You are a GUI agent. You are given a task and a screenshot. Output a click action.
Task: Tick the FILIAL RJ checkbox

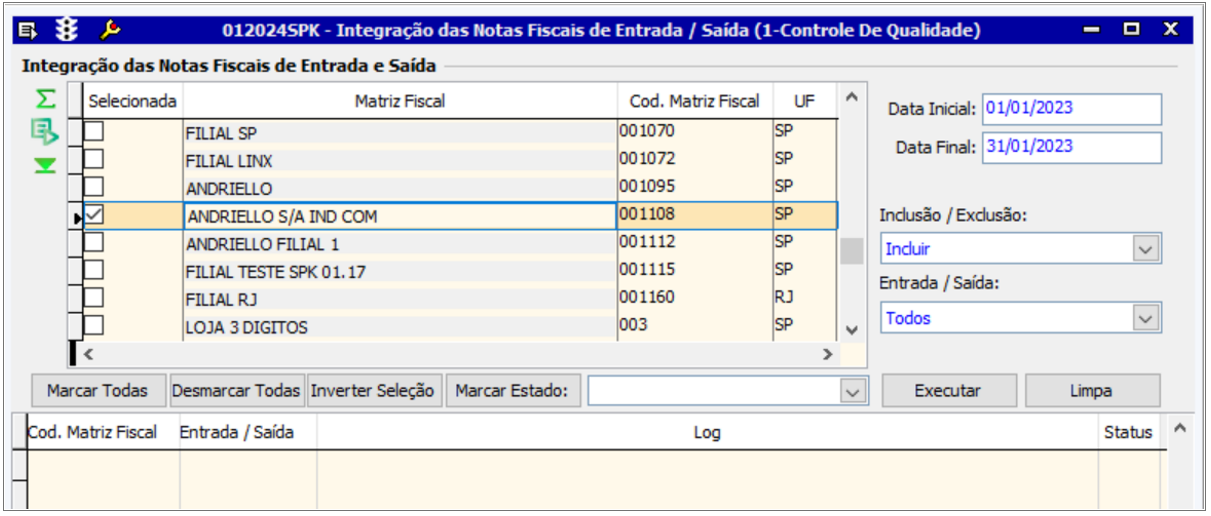point(93,297)
